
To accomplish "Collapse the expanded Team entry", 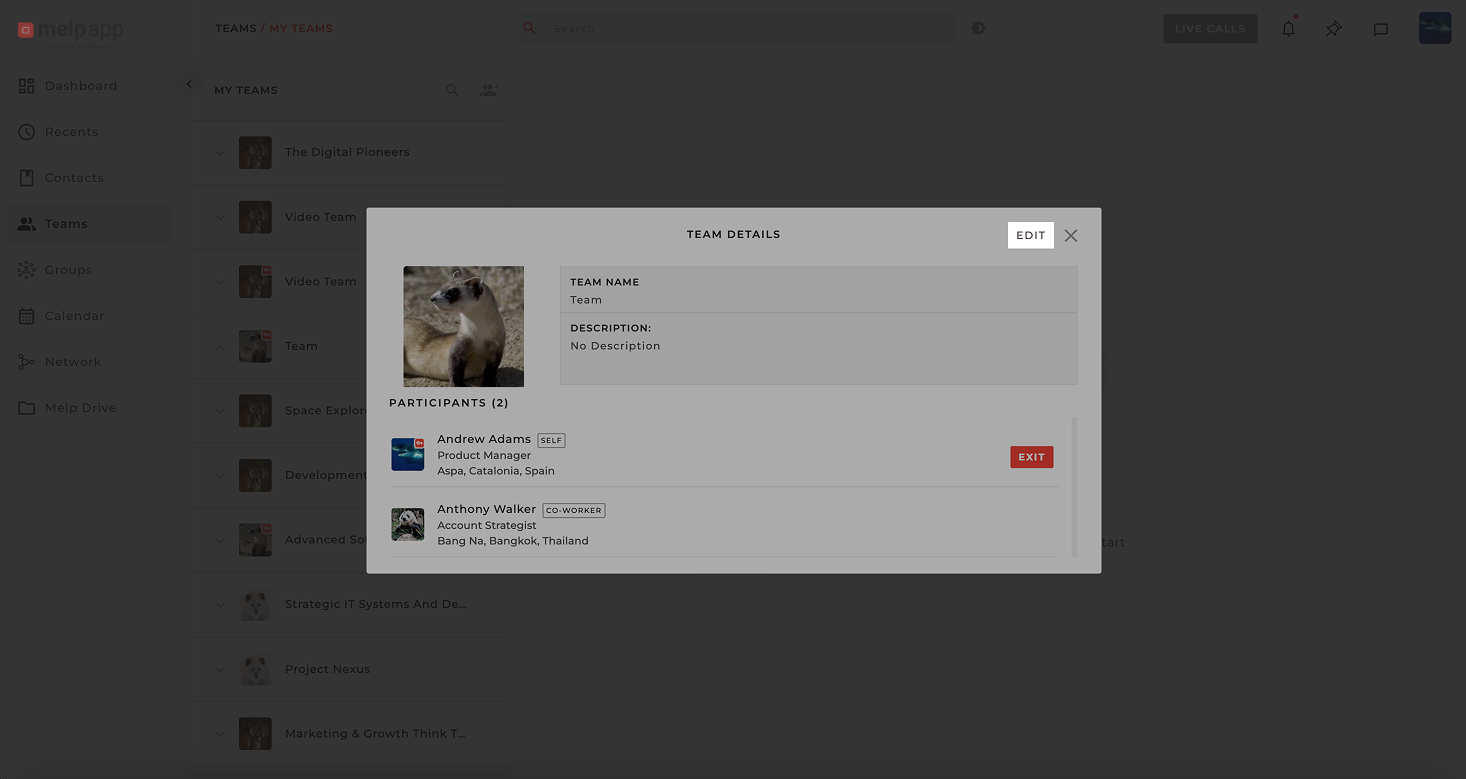I will click(221, 347).
